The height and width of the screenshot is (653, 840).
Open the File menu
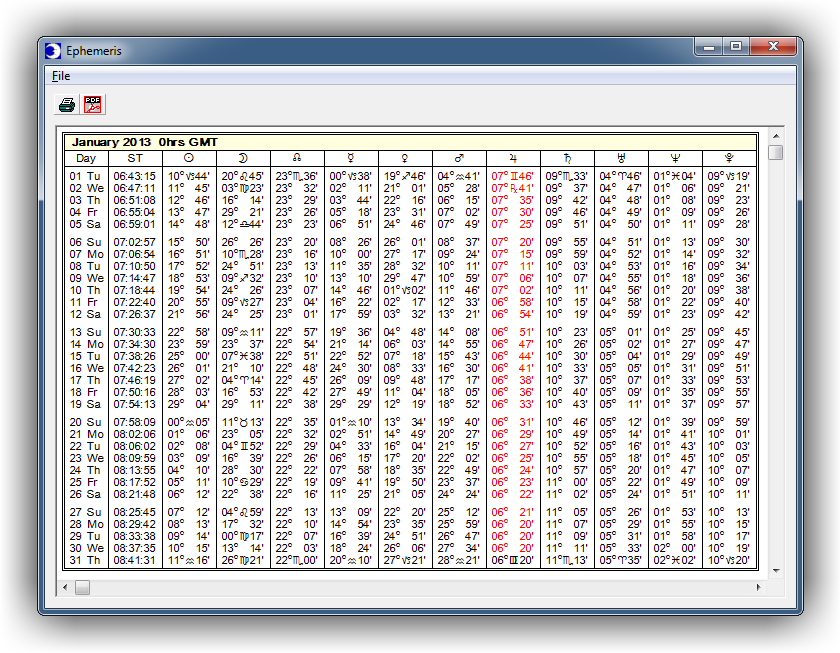point(61,76)
